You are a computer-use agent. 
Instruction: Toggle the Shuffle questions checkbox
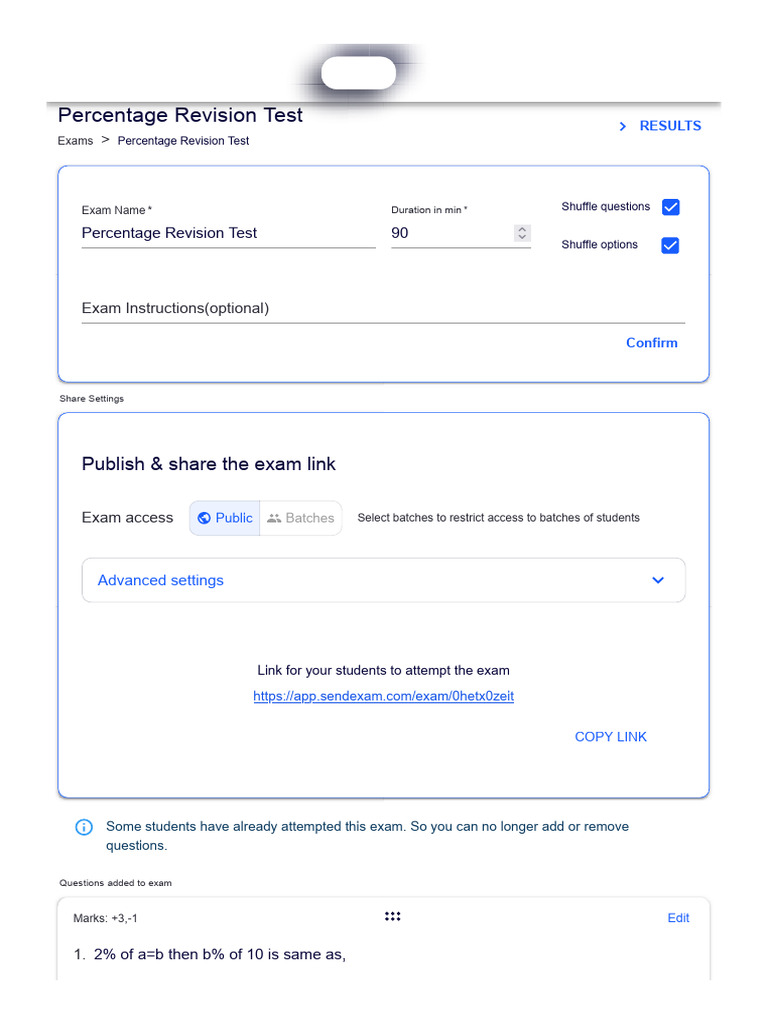[x=671, y=207]
